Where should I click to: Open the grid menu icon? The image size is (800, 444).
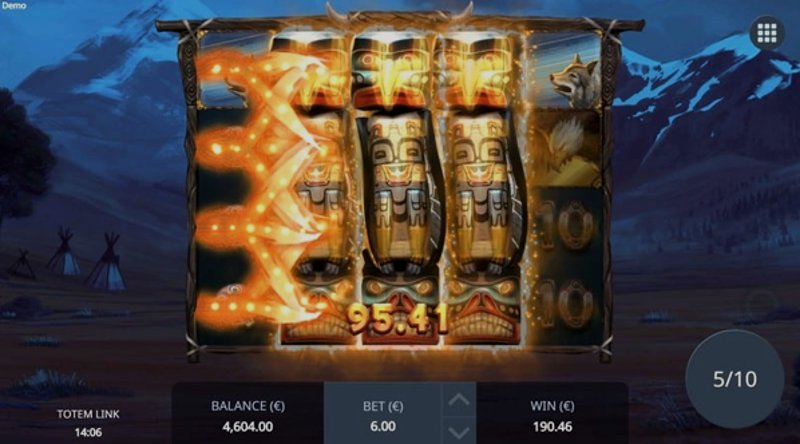[x=766, y=33]
